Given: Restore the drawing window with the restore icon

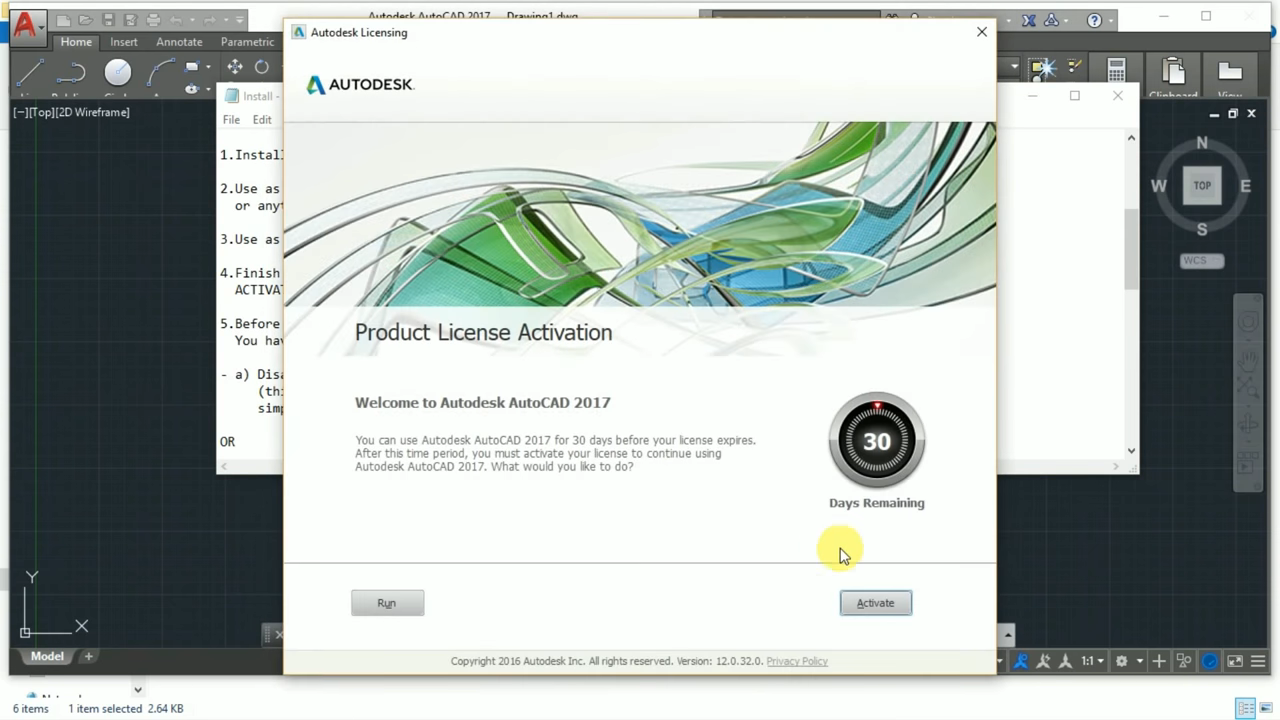Looking at the screenshot, I should (x=1232, y=113).
